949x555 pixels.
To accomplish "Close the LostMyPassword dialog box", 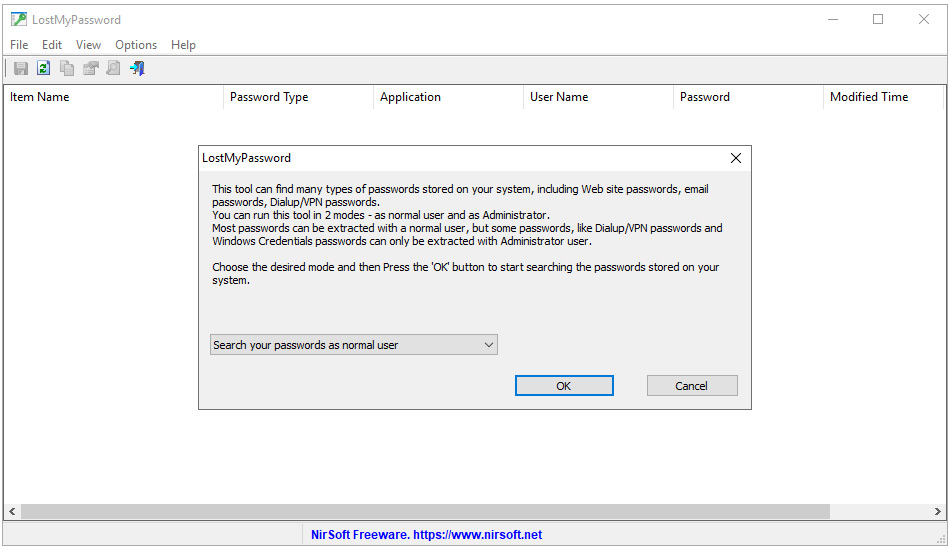I will tap(735, 158).
